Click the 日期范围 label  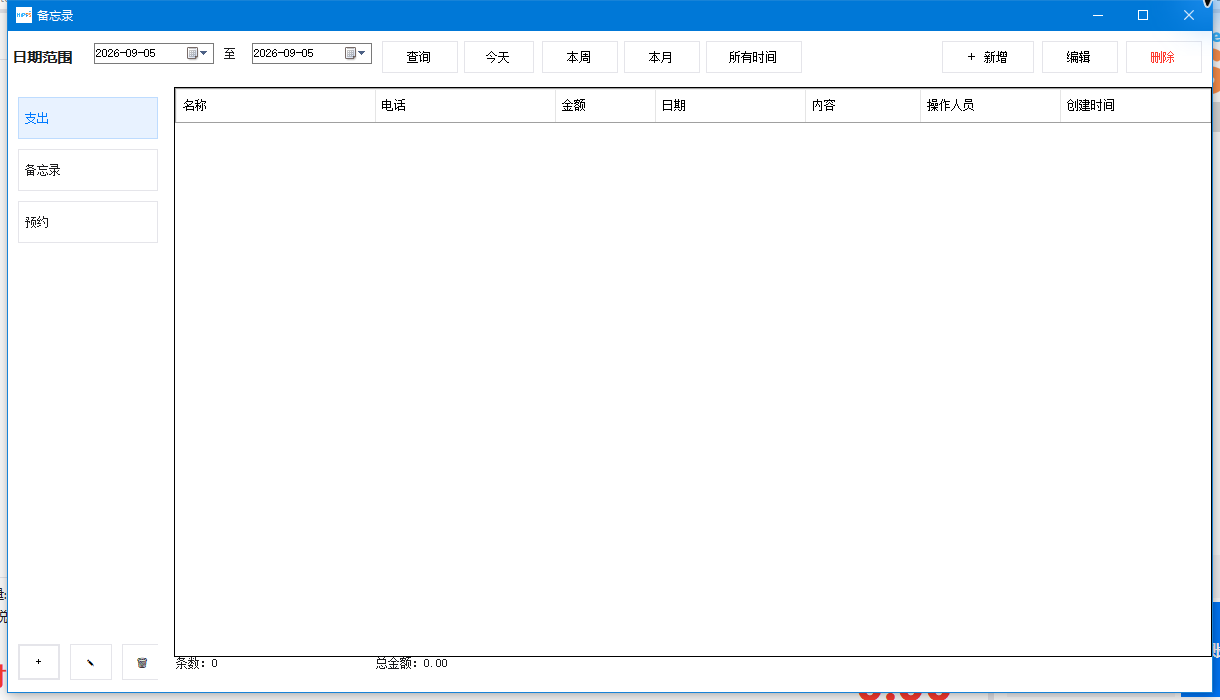coord(43,57)
